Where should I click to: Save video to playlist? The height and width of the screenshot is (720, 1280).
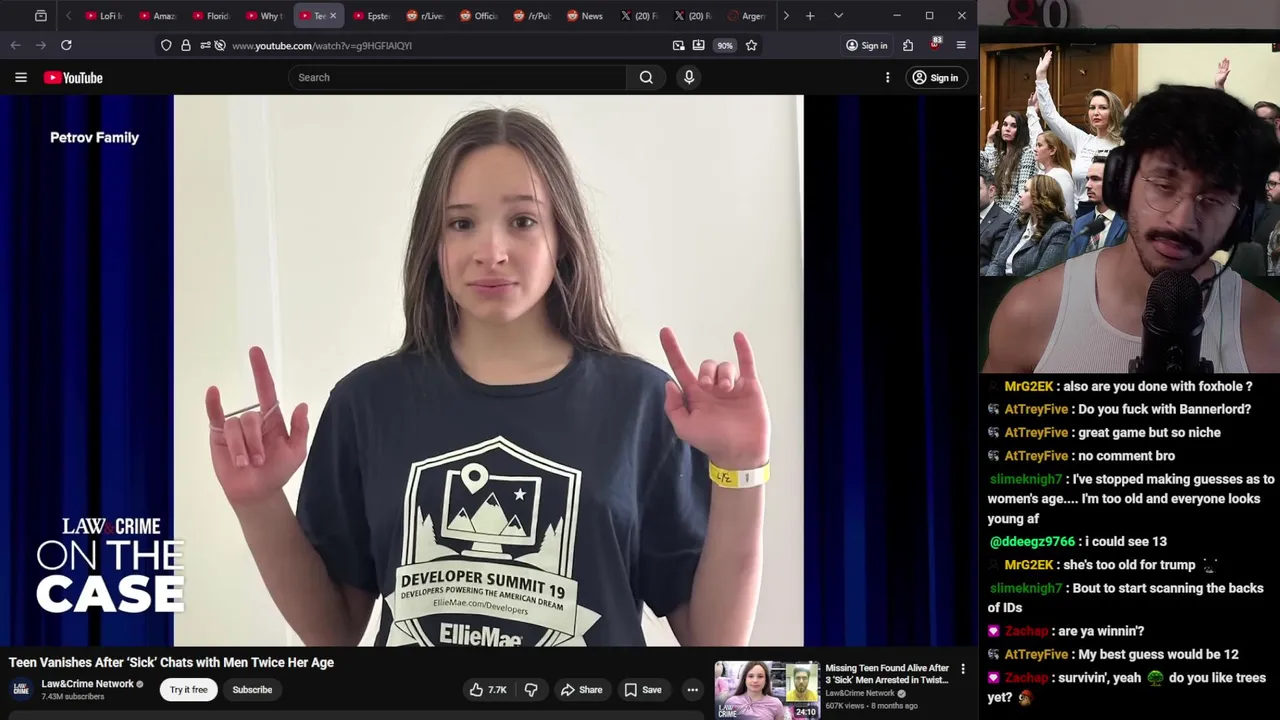click(642, 689)
